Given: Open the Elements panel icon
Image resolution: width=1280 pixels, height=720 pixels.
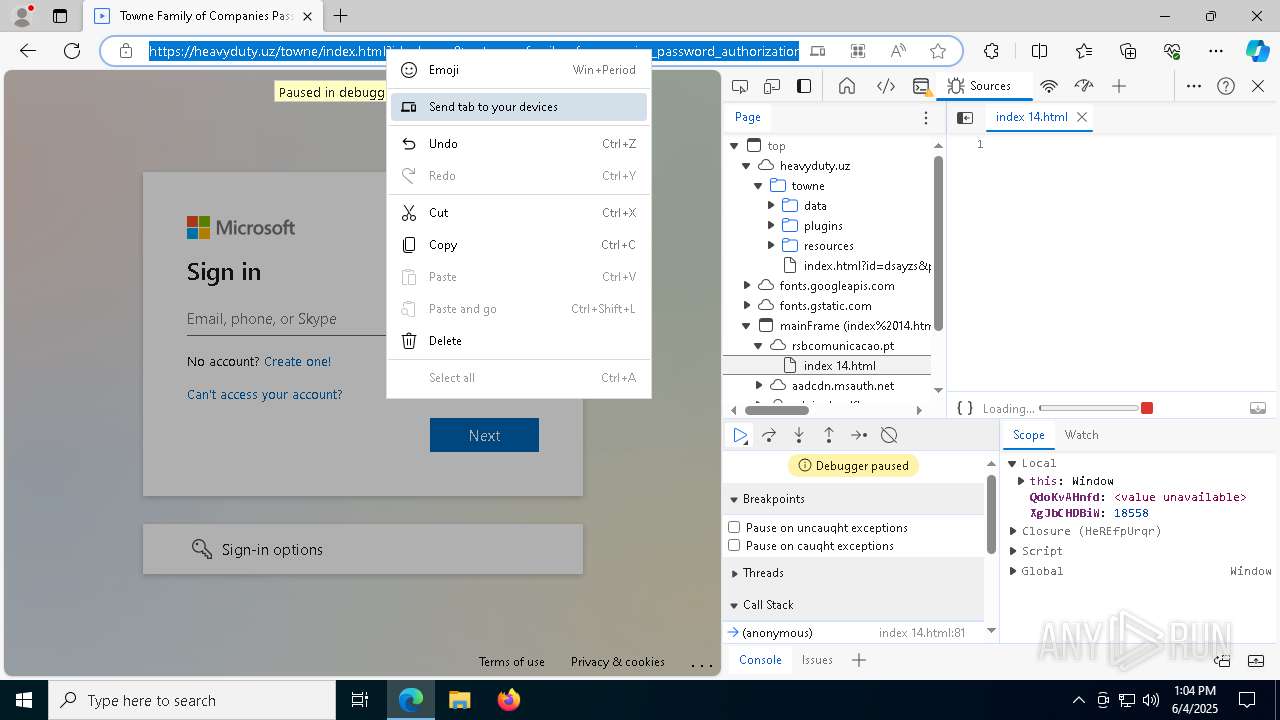Looking at the screenshot, I should pos(886,86).
